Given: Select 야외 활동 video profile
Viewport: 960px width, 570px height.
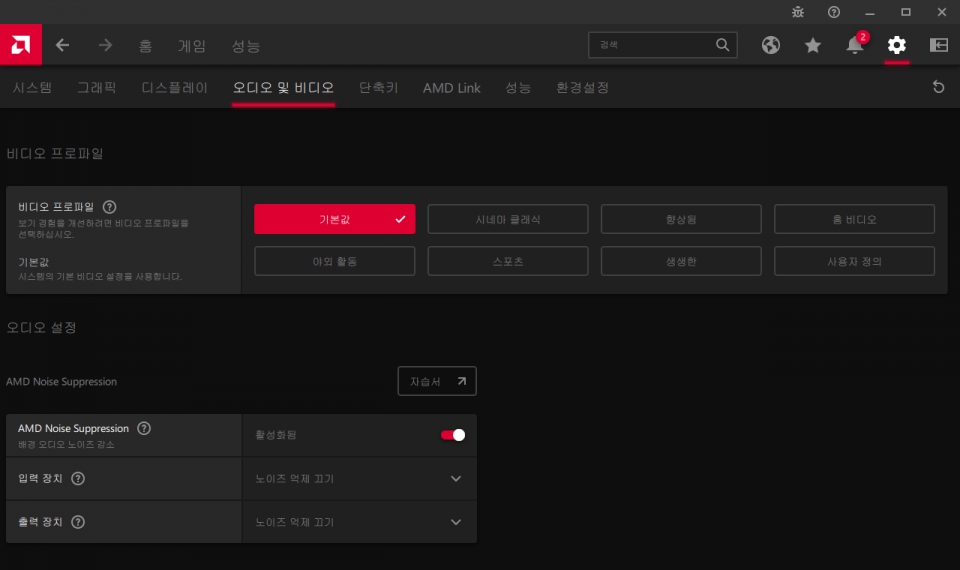Looking at the screenshot, I should click(334, 261).
